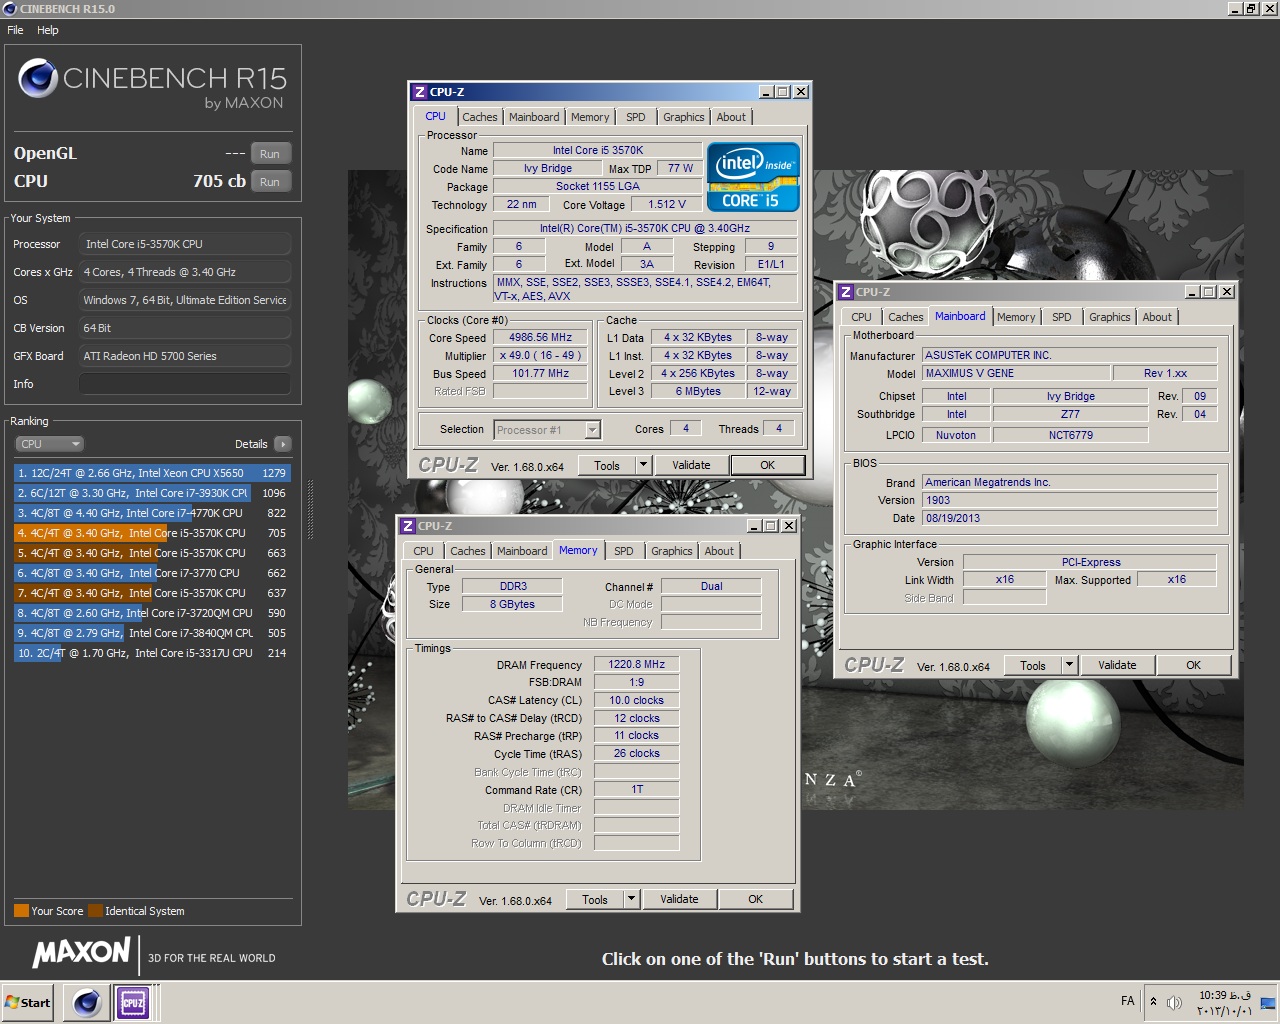Screen dimensions: 1280x1024
Task: Select ranking entry 9 Core i7-3840QM
Action: 152,633
